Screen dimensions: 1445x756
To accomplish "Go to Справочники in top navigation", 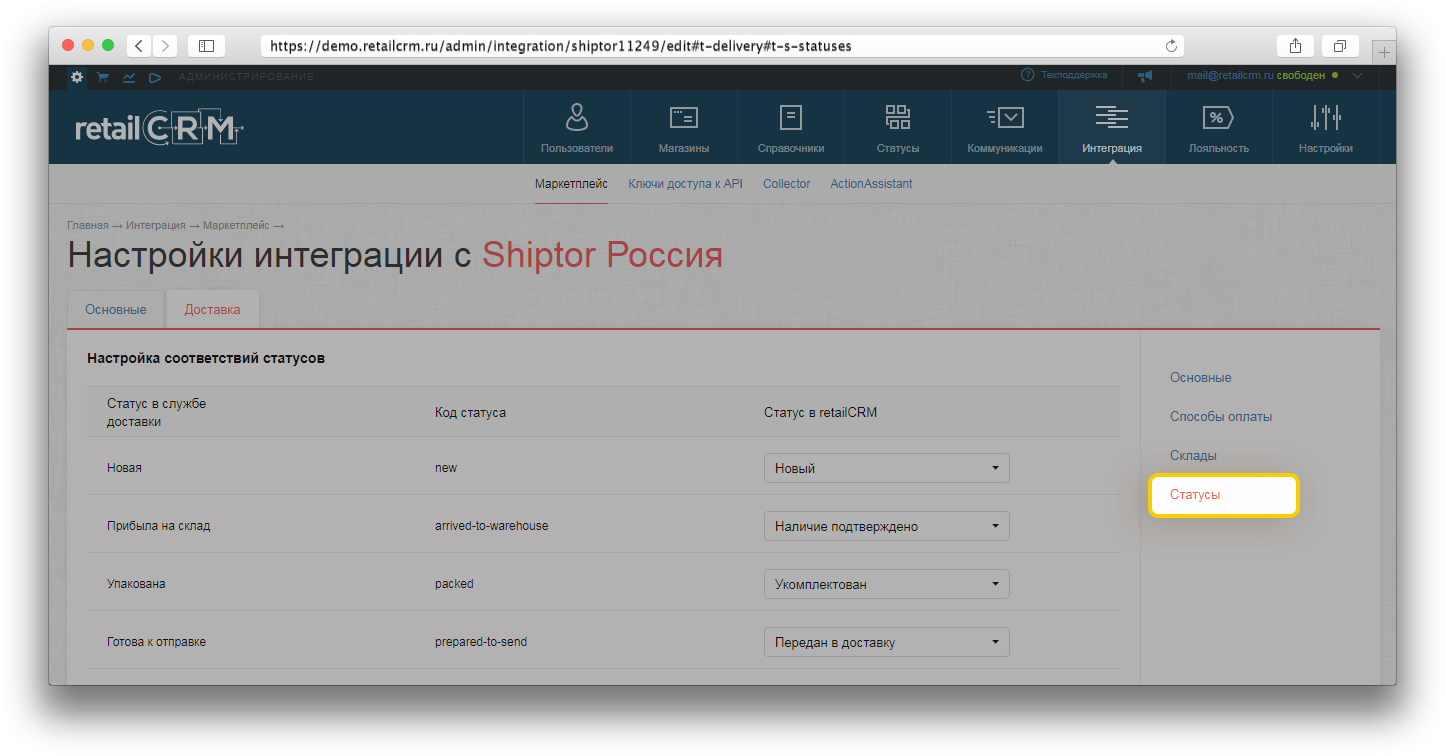I will coord(790,118).
